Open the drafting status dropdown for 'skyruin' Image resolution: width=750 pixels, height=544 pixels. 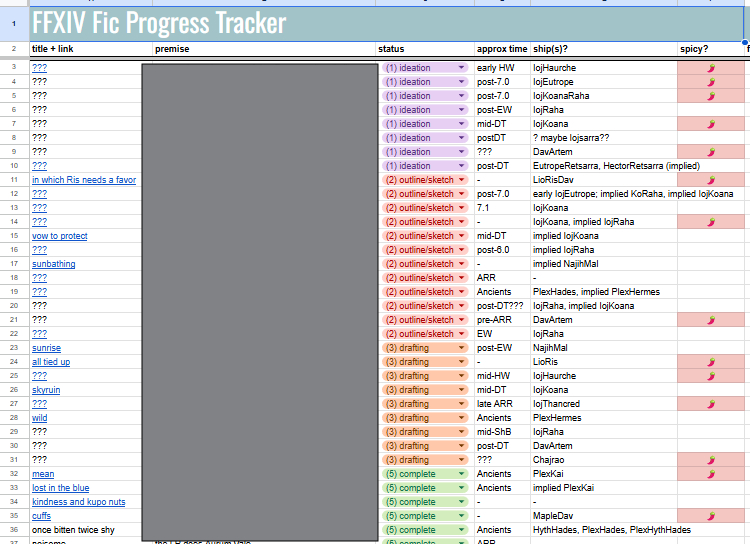461,390
